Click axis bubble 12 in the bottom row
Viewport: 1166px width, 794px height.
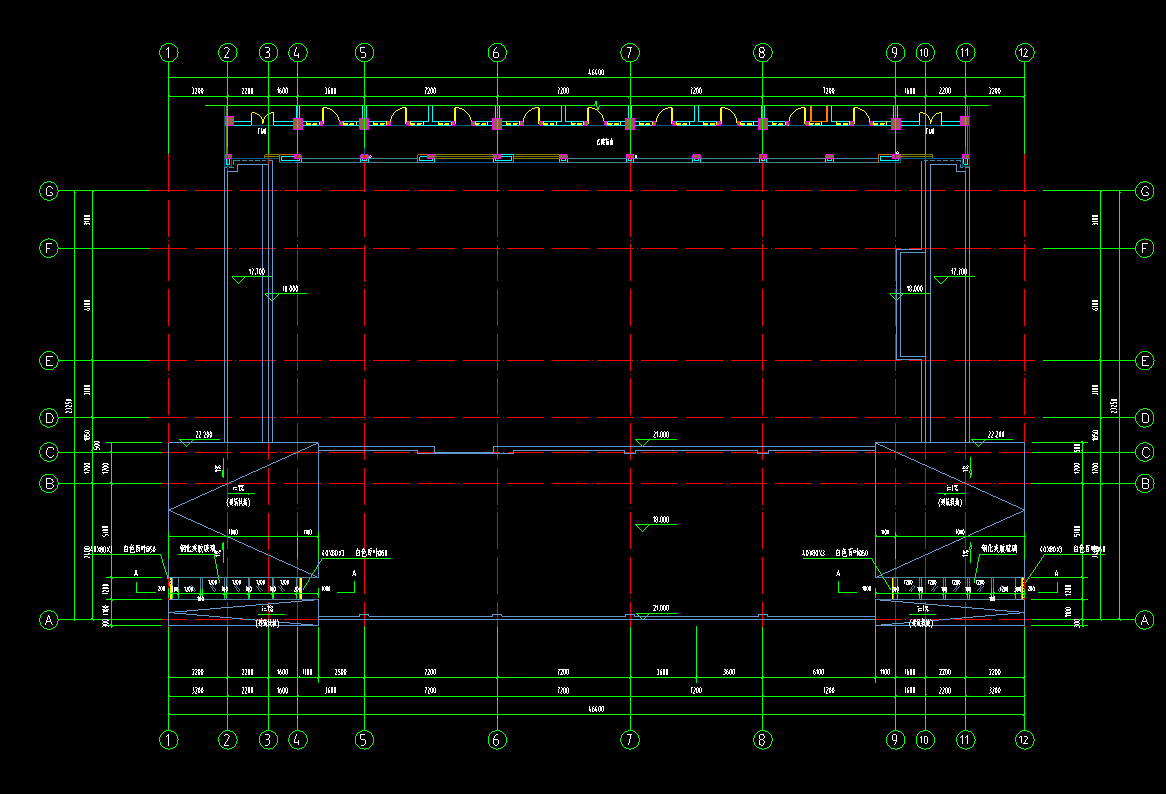coord(1024,740)
